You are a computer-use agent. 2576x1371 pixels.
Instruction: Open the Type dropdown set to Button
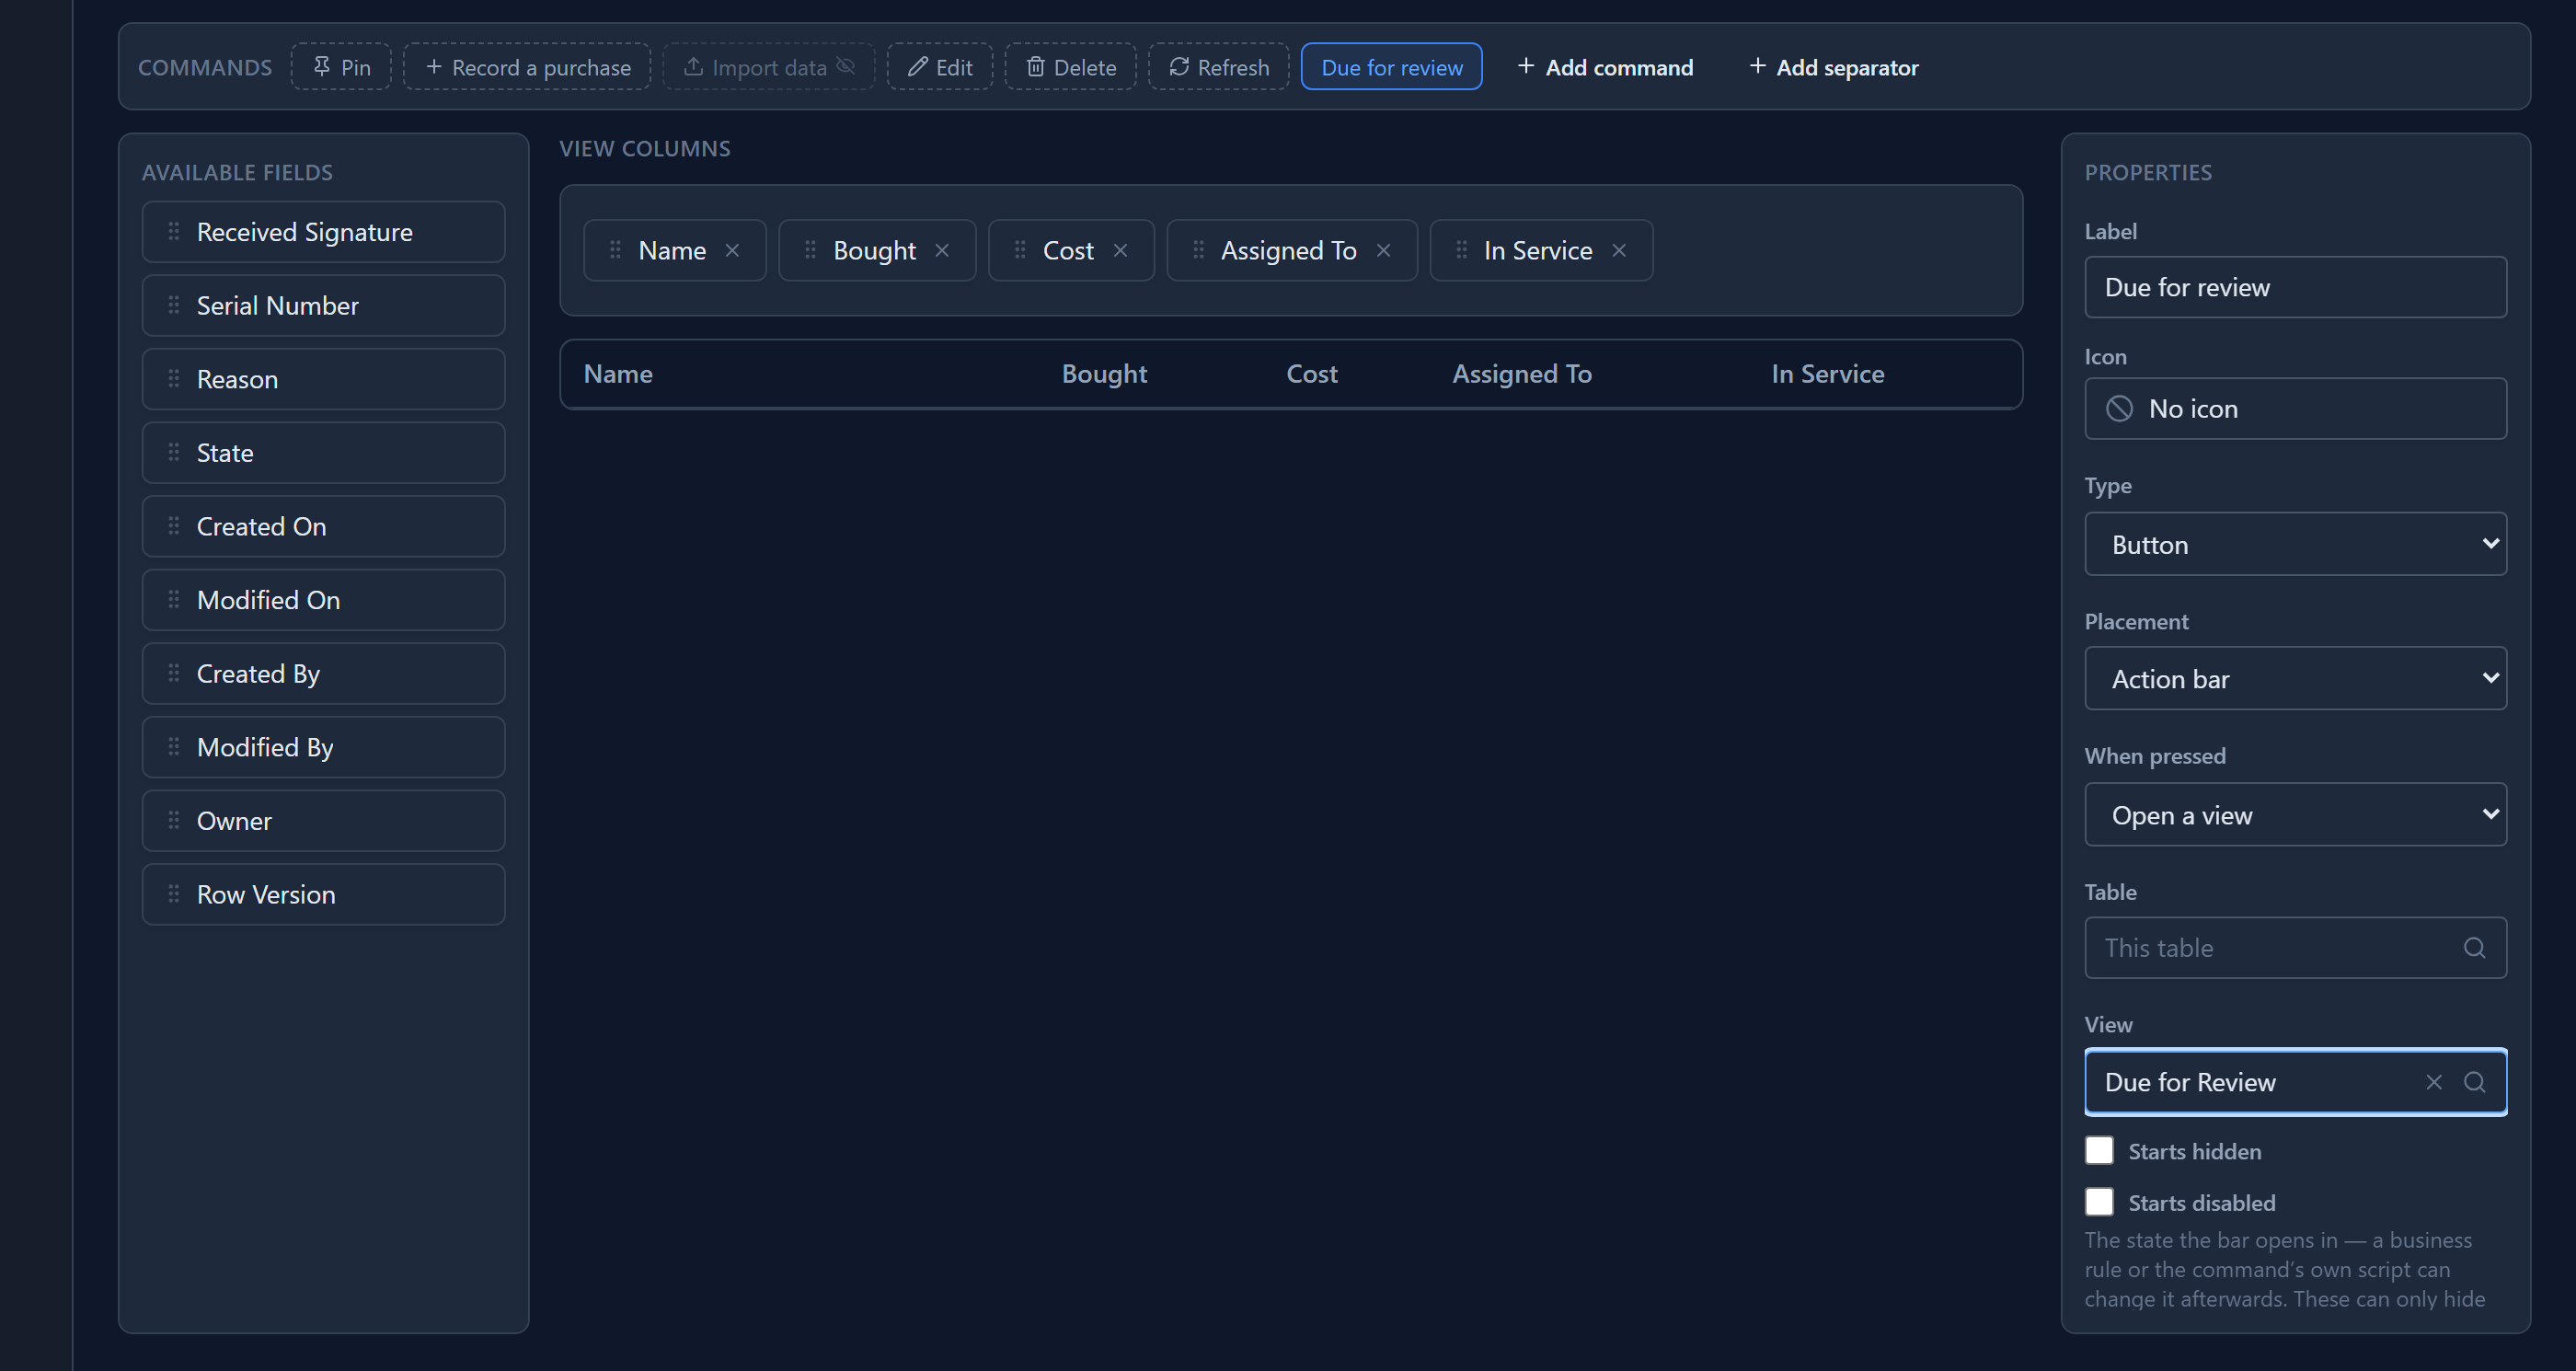pyautogui.click(x=2295, y=544)
